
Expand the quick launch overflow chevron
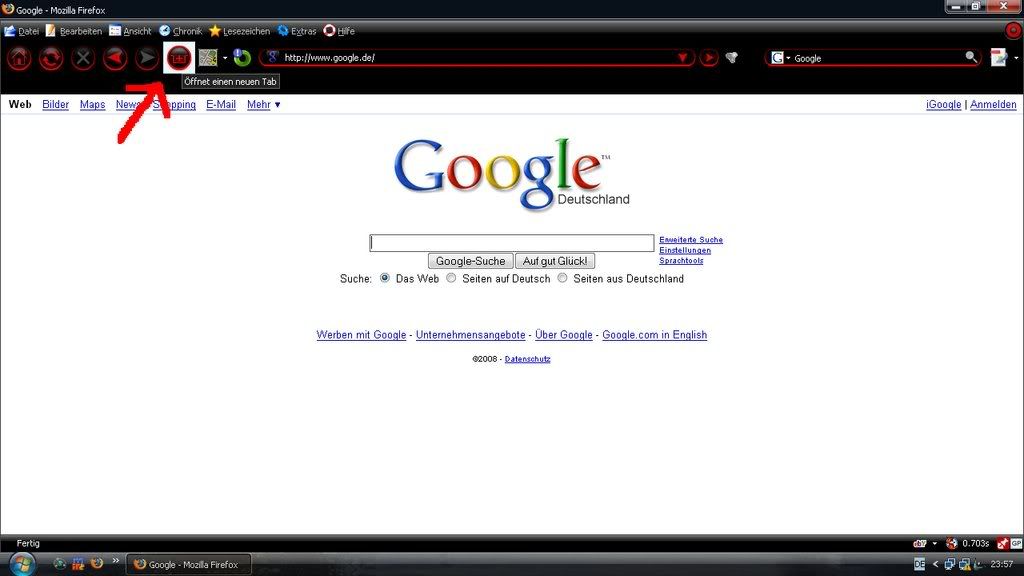[116, 560]
